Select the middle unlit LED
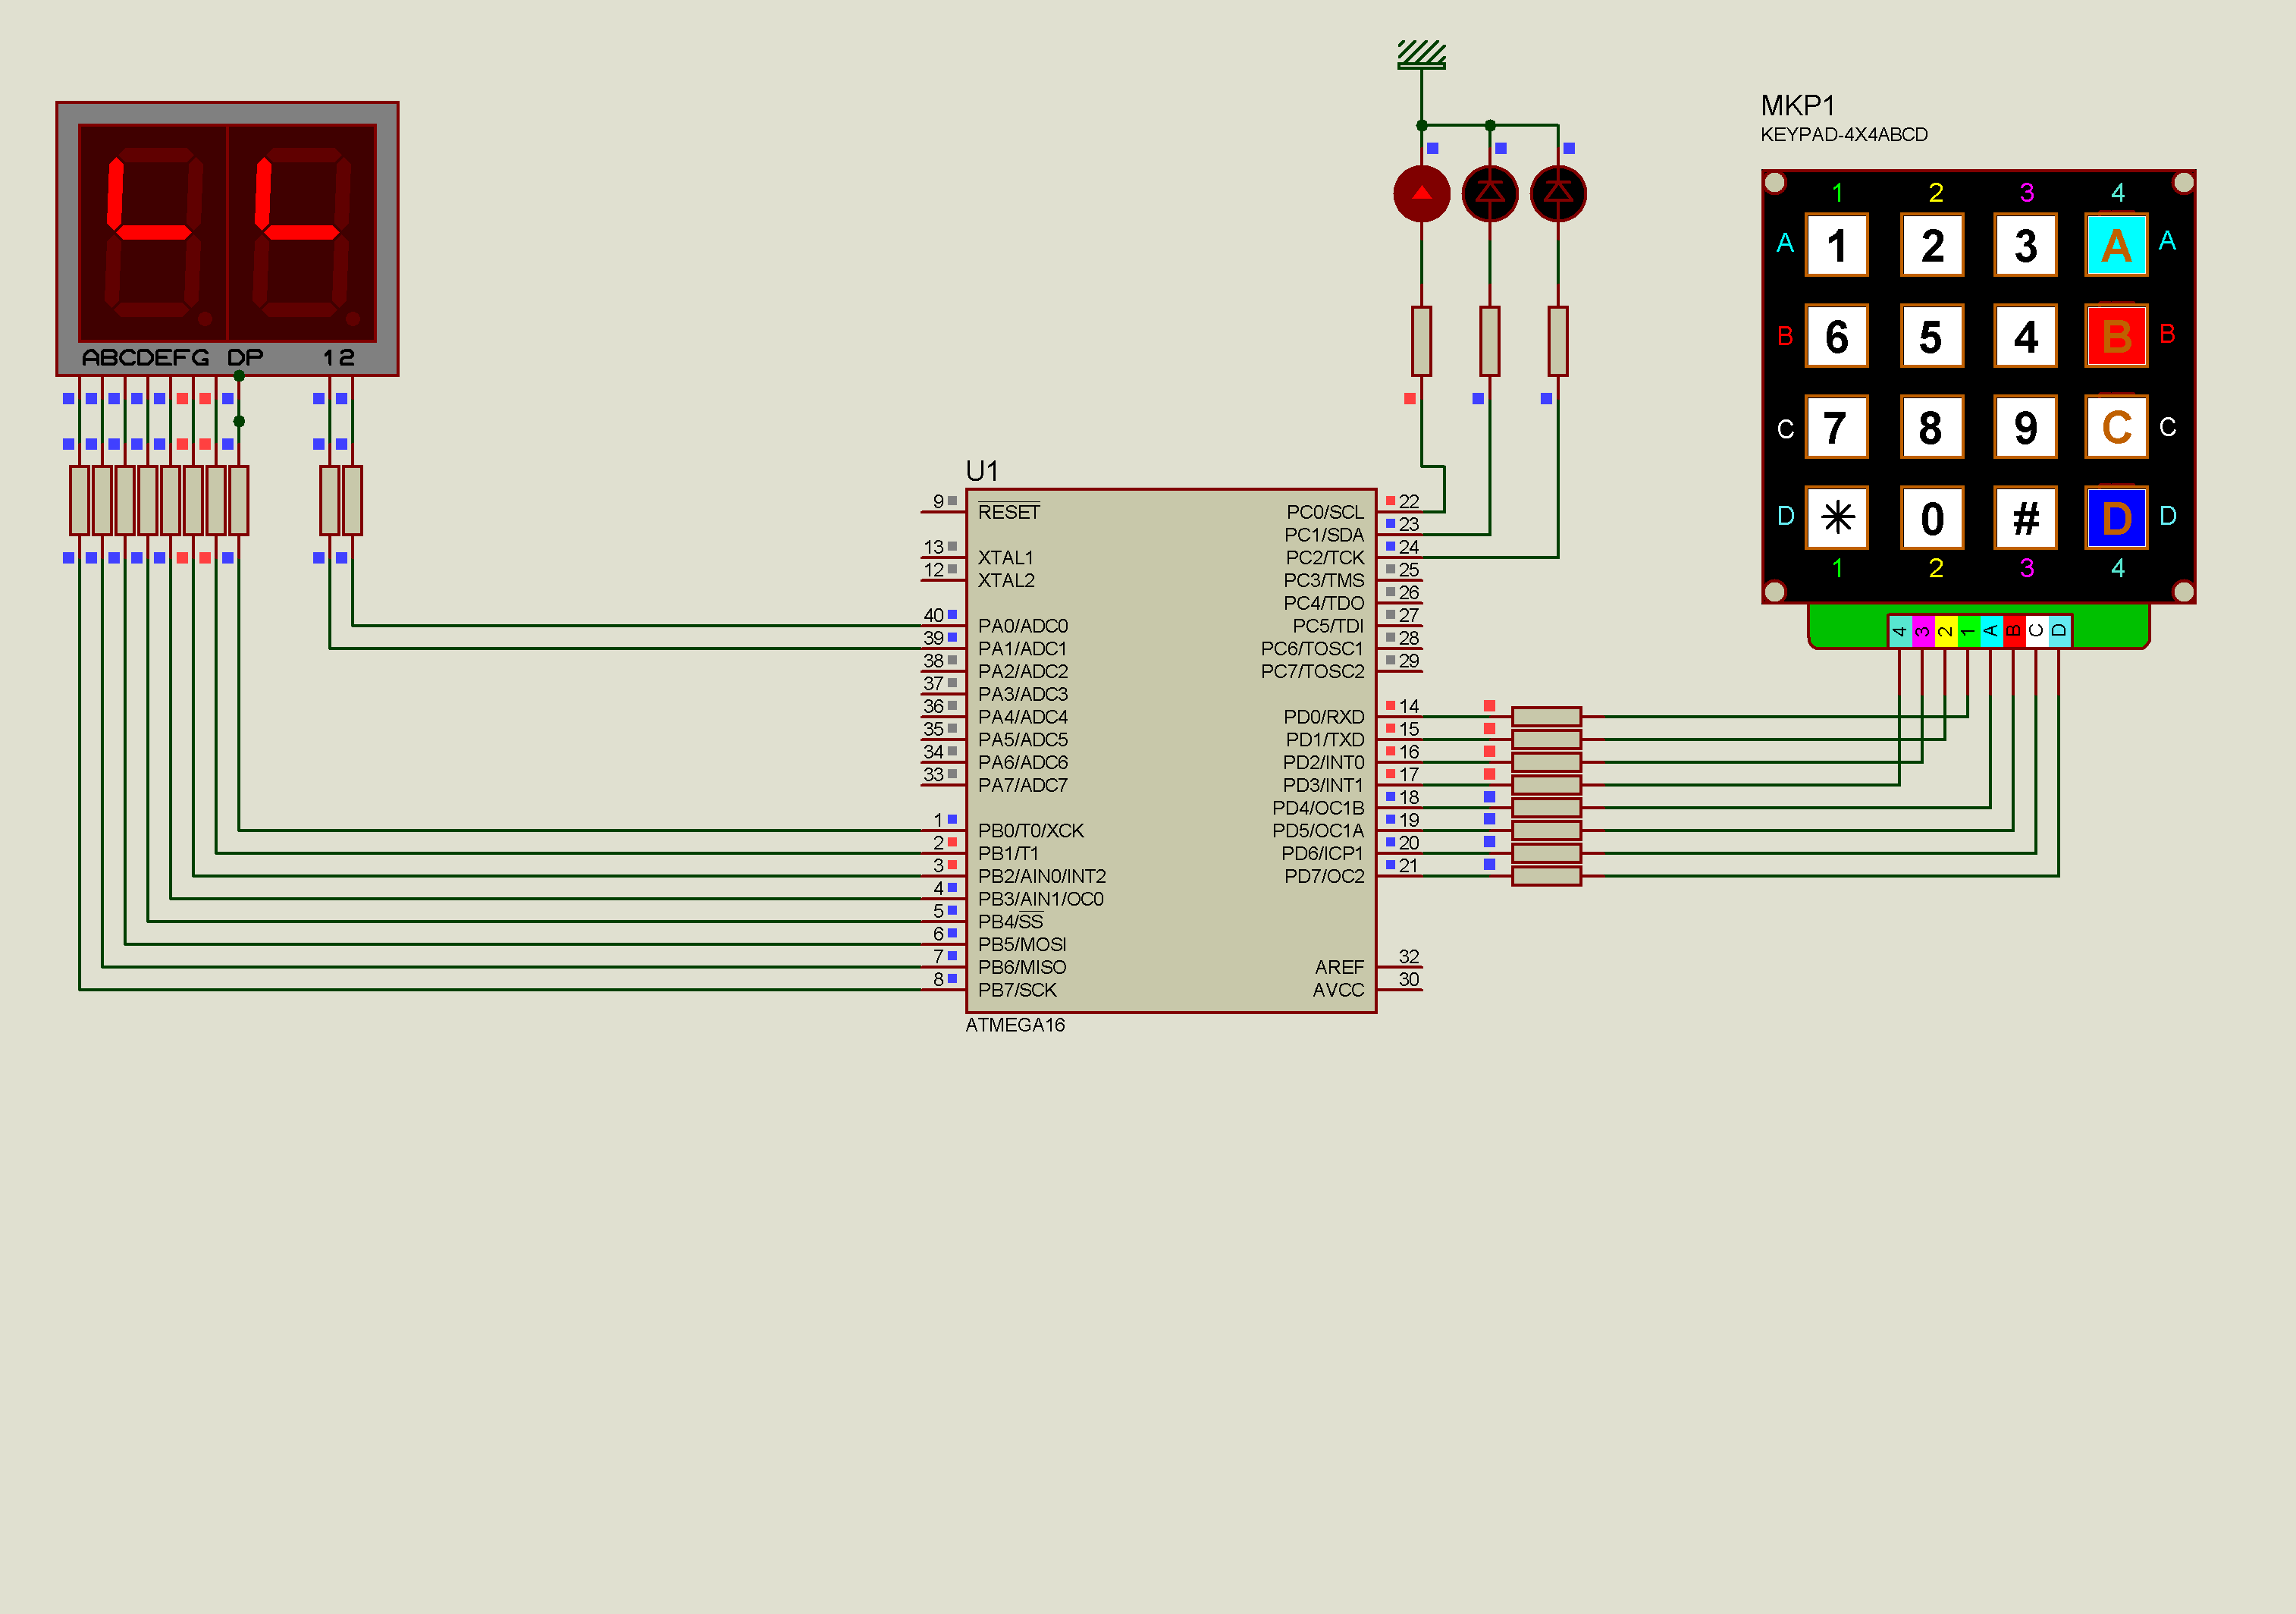This screenshot has width=2296, height=1614. [x=1489, y=194]
